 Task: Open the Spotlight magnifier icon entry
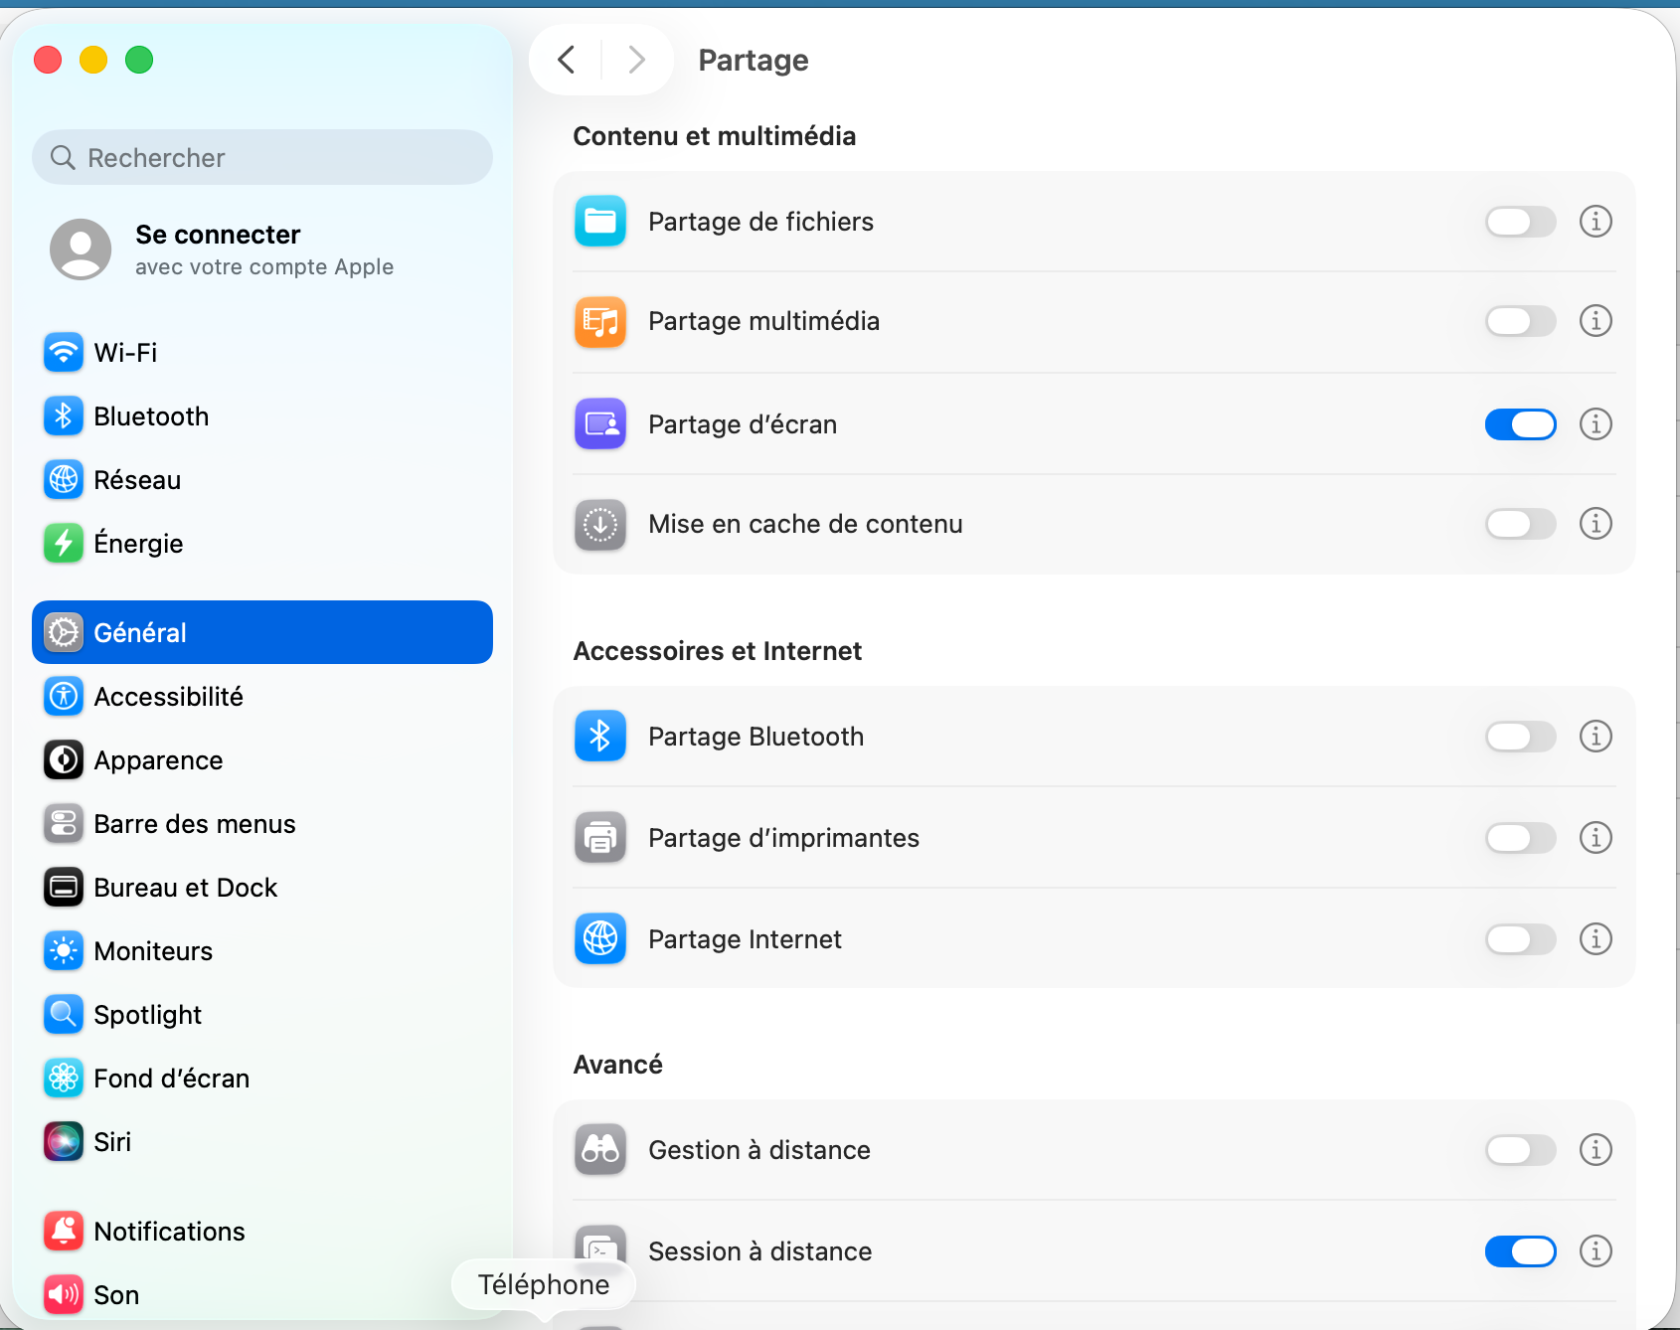coord(63,1014)
